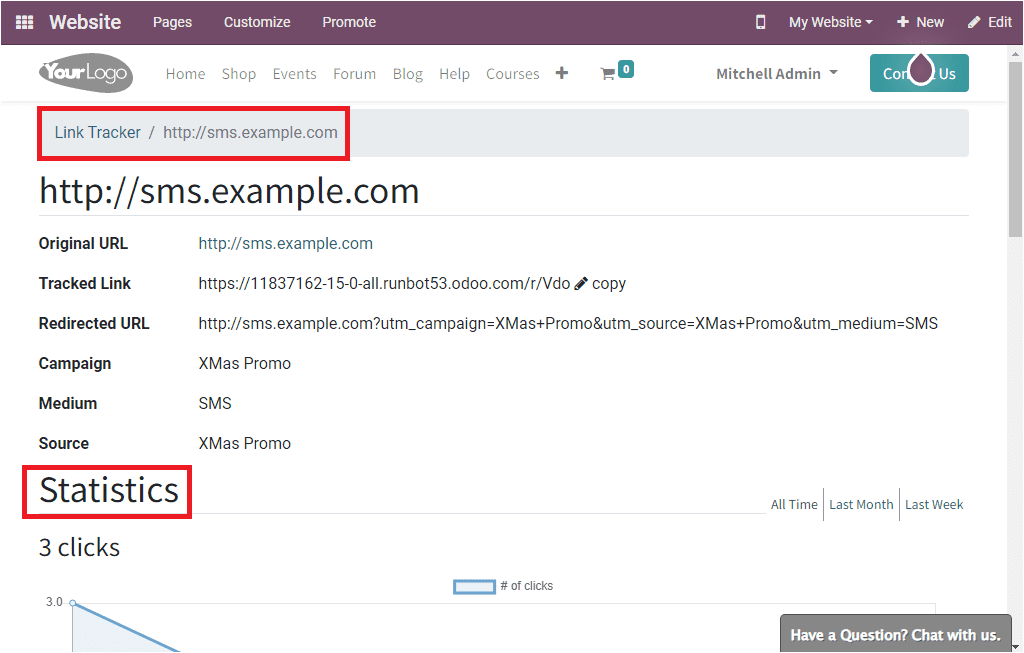
Task: Open the chat widget
Action: pos(894,634)
